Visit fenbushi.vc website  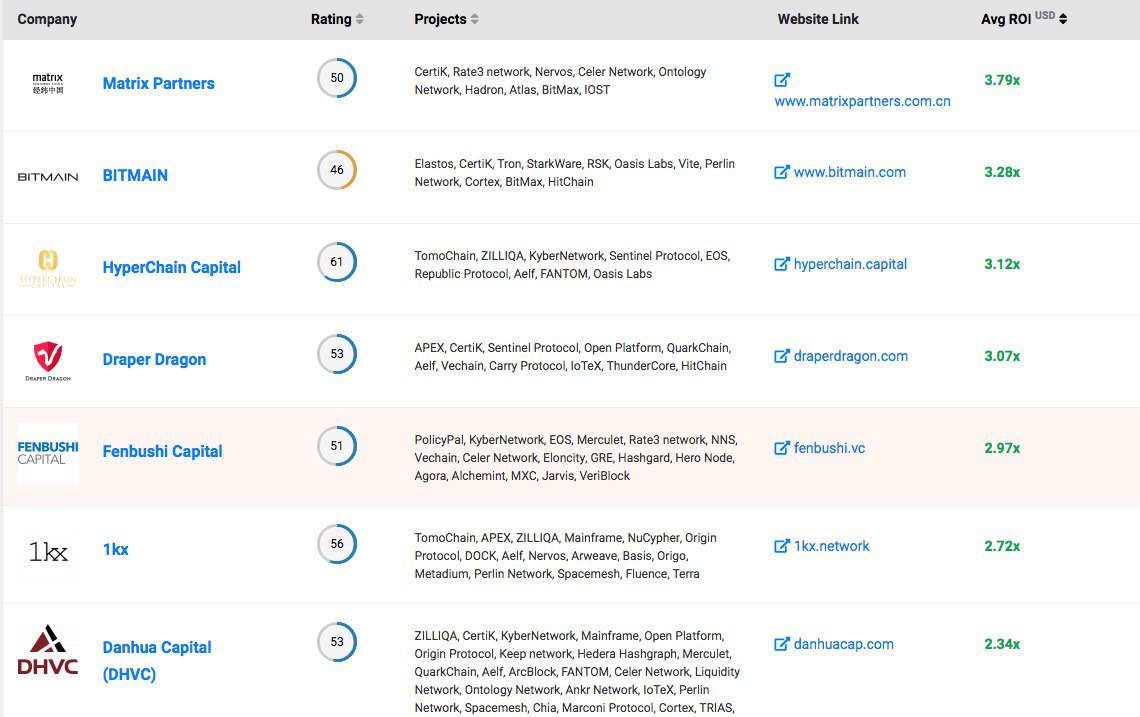pyautogui.click(x=830, y=448)
